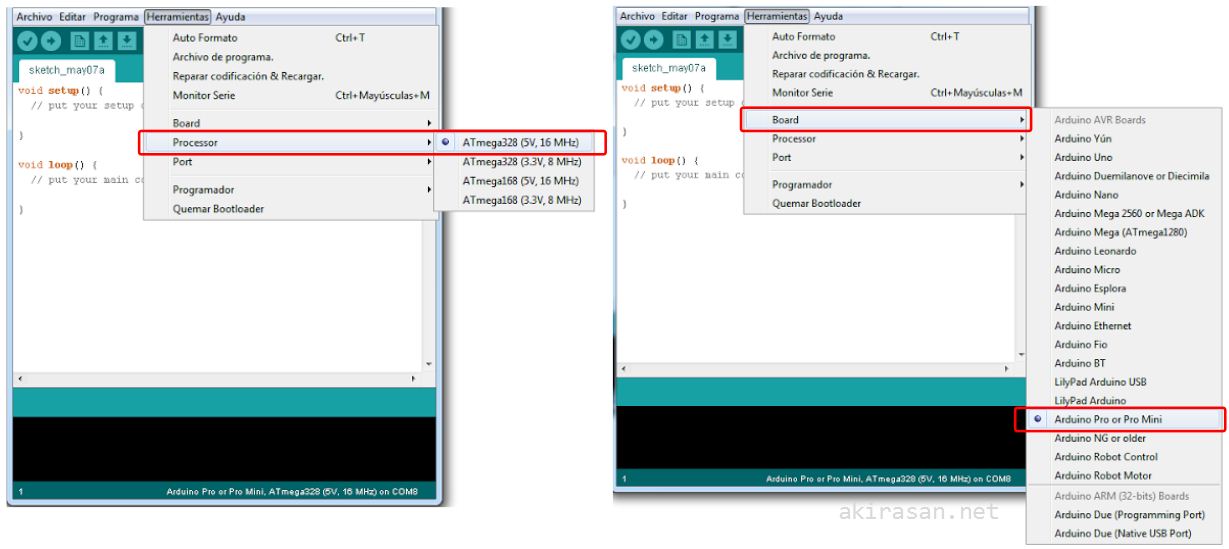Click Herramientas menu in right window
The width and height of the screenshot is (1229, 549).
tap(777, 17)
